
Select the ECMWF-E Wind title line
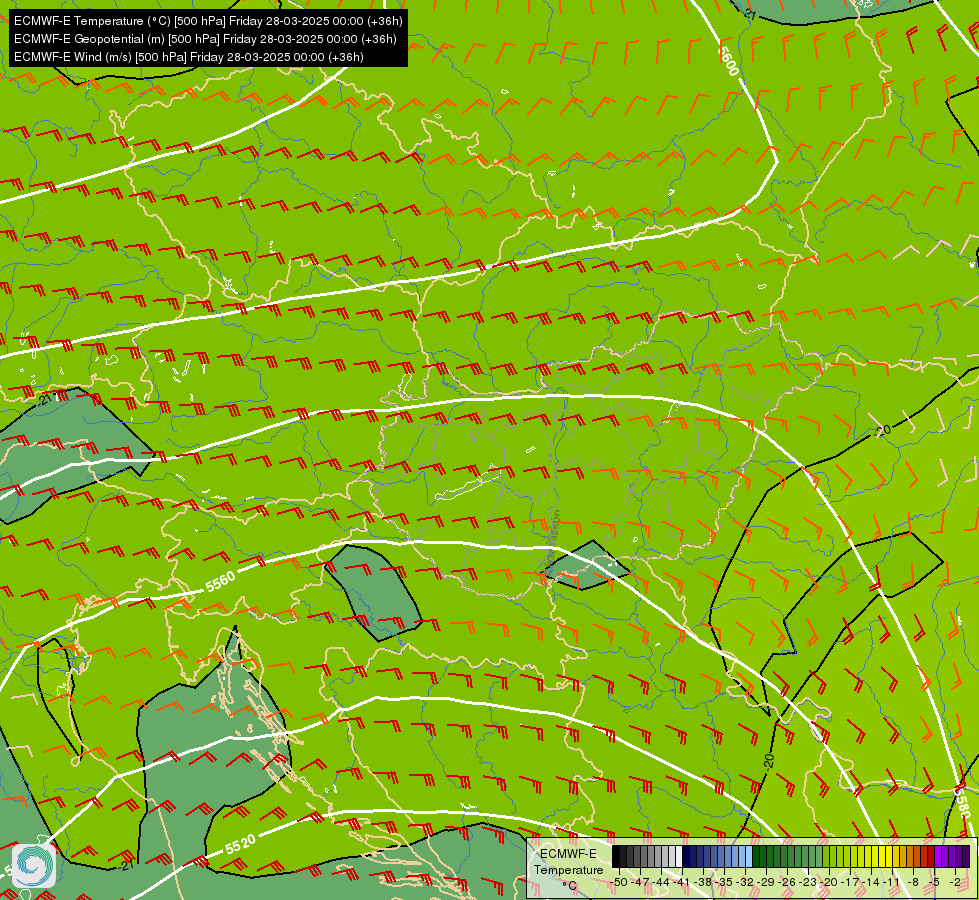(189, 57)
